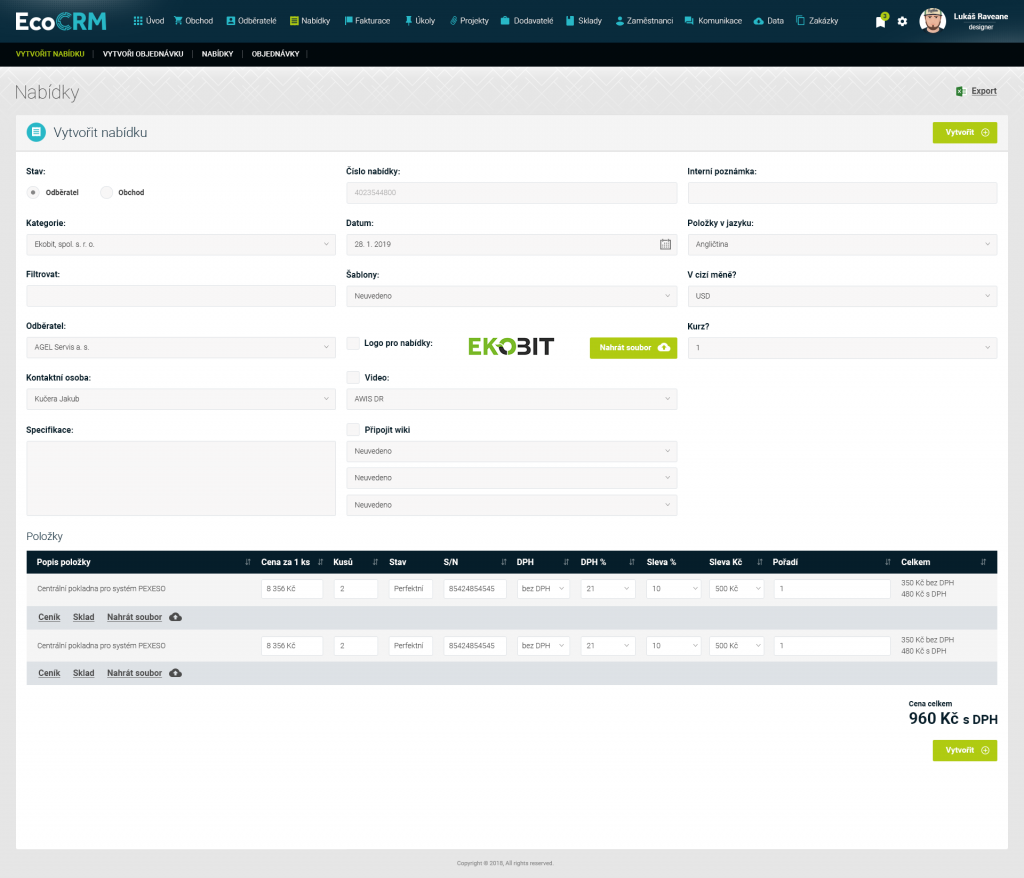Tick the Připojit wiki checkbox
Image resolution: width=1024 pixels, height=878 pixels.
coord(353,429)
